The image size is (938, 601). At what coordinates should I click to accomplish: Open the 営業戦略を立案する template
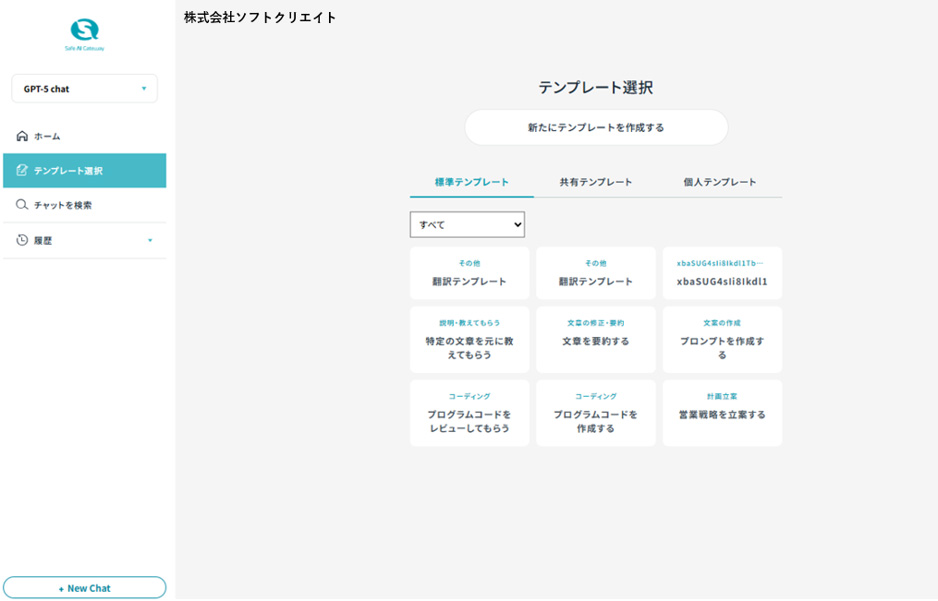722,413
